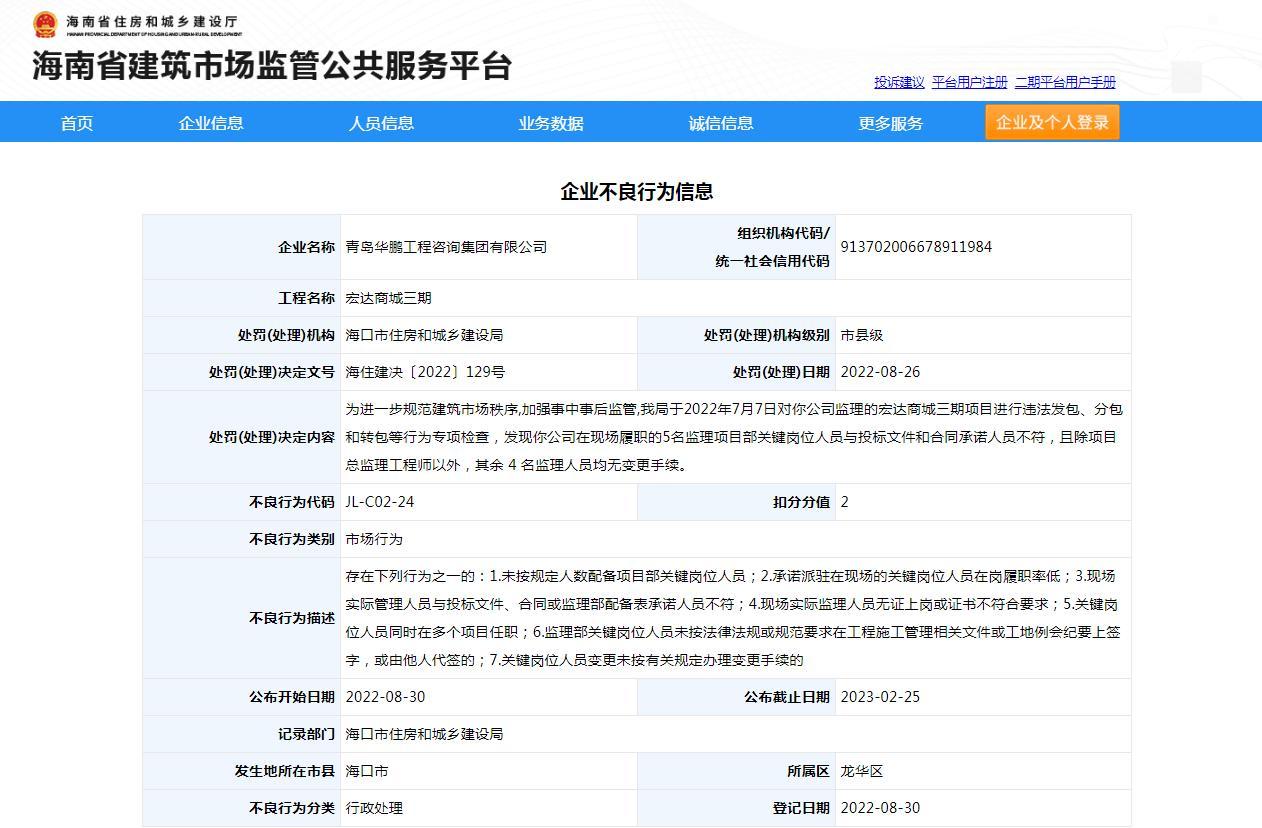The image size is (1262, 828).
Task: Click the 企业不良行为信息 page heading
Action: click(x=637, y=191)
